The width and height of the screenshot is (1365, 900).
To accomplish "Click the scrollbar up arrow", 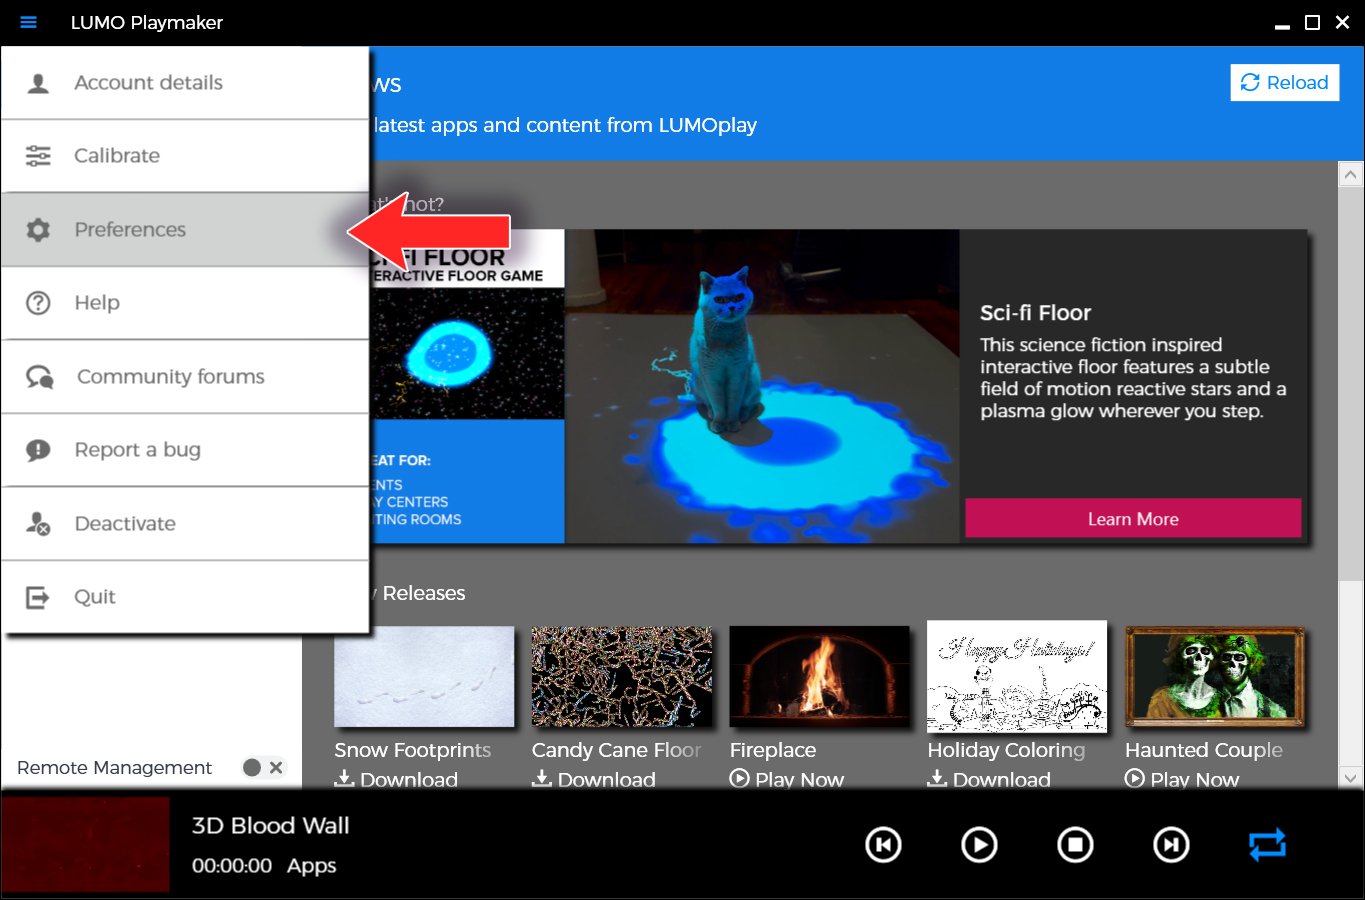I will 1351,175.
